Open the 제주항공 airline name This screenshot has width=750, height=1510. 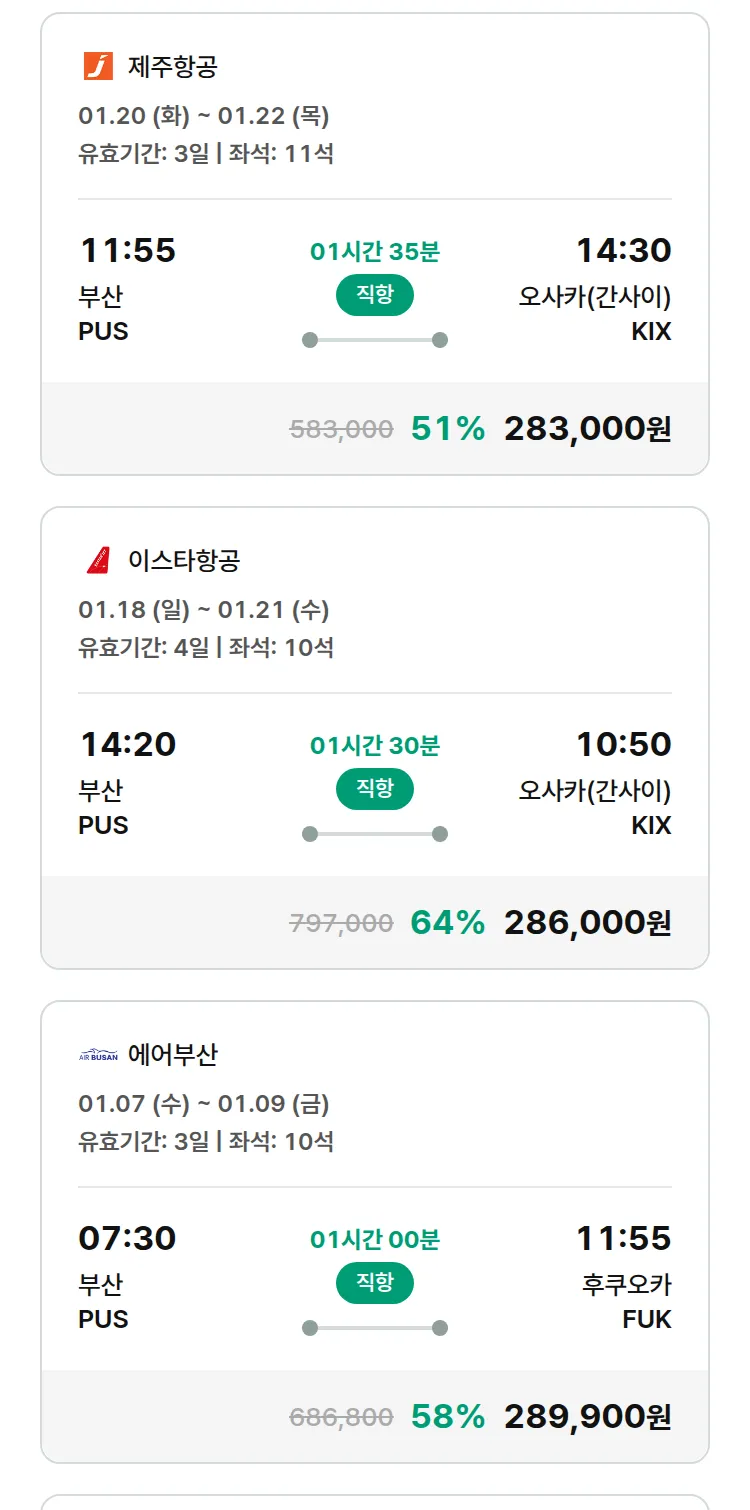(172, 67)
